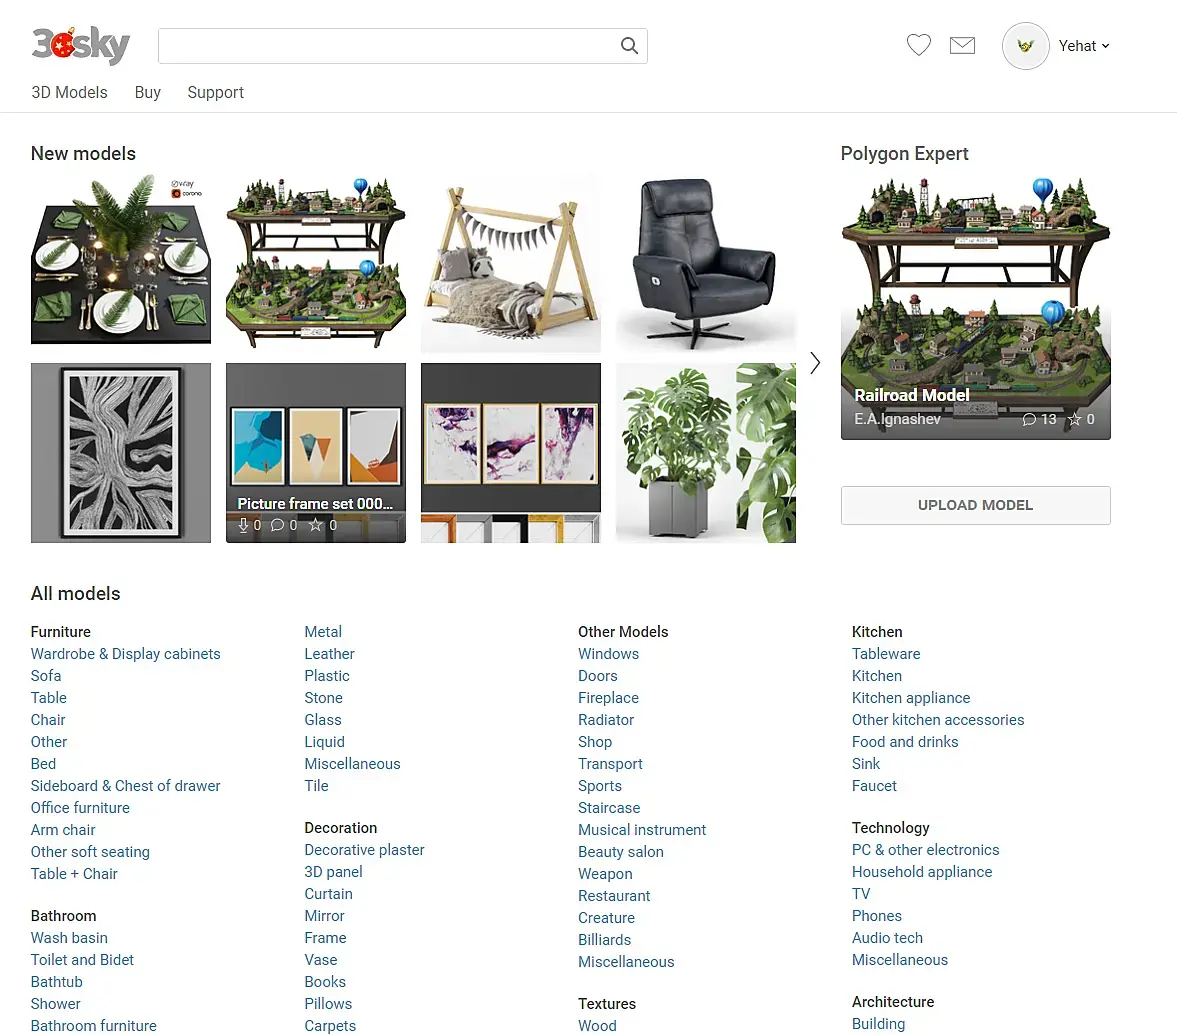Click the Yehat profile avatar
The image size is (1177, 1035).
pos(1025,46)
